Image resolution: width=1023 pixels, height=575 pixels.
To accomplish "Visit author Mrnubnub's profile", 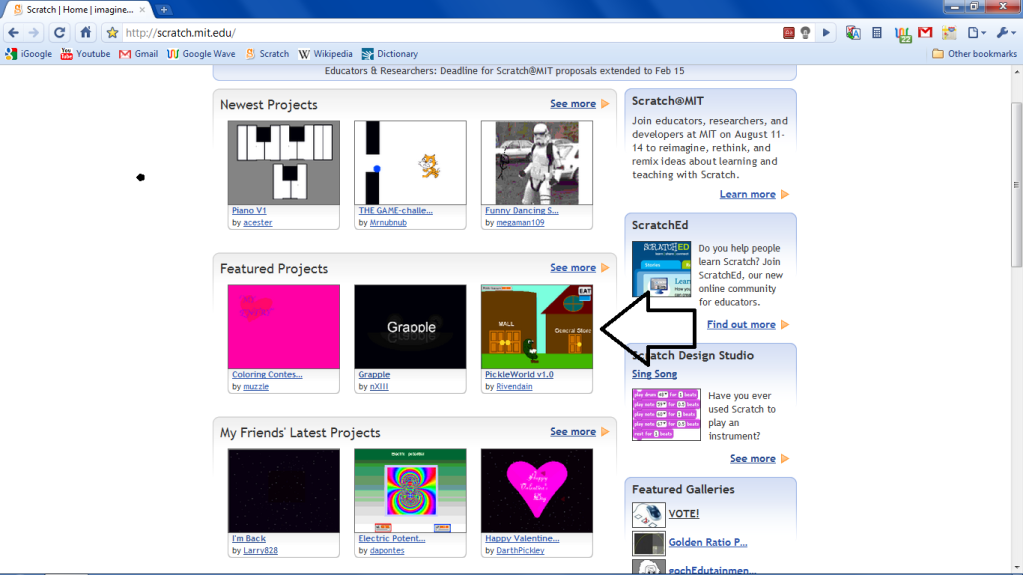I will click(x=388, y=223).
